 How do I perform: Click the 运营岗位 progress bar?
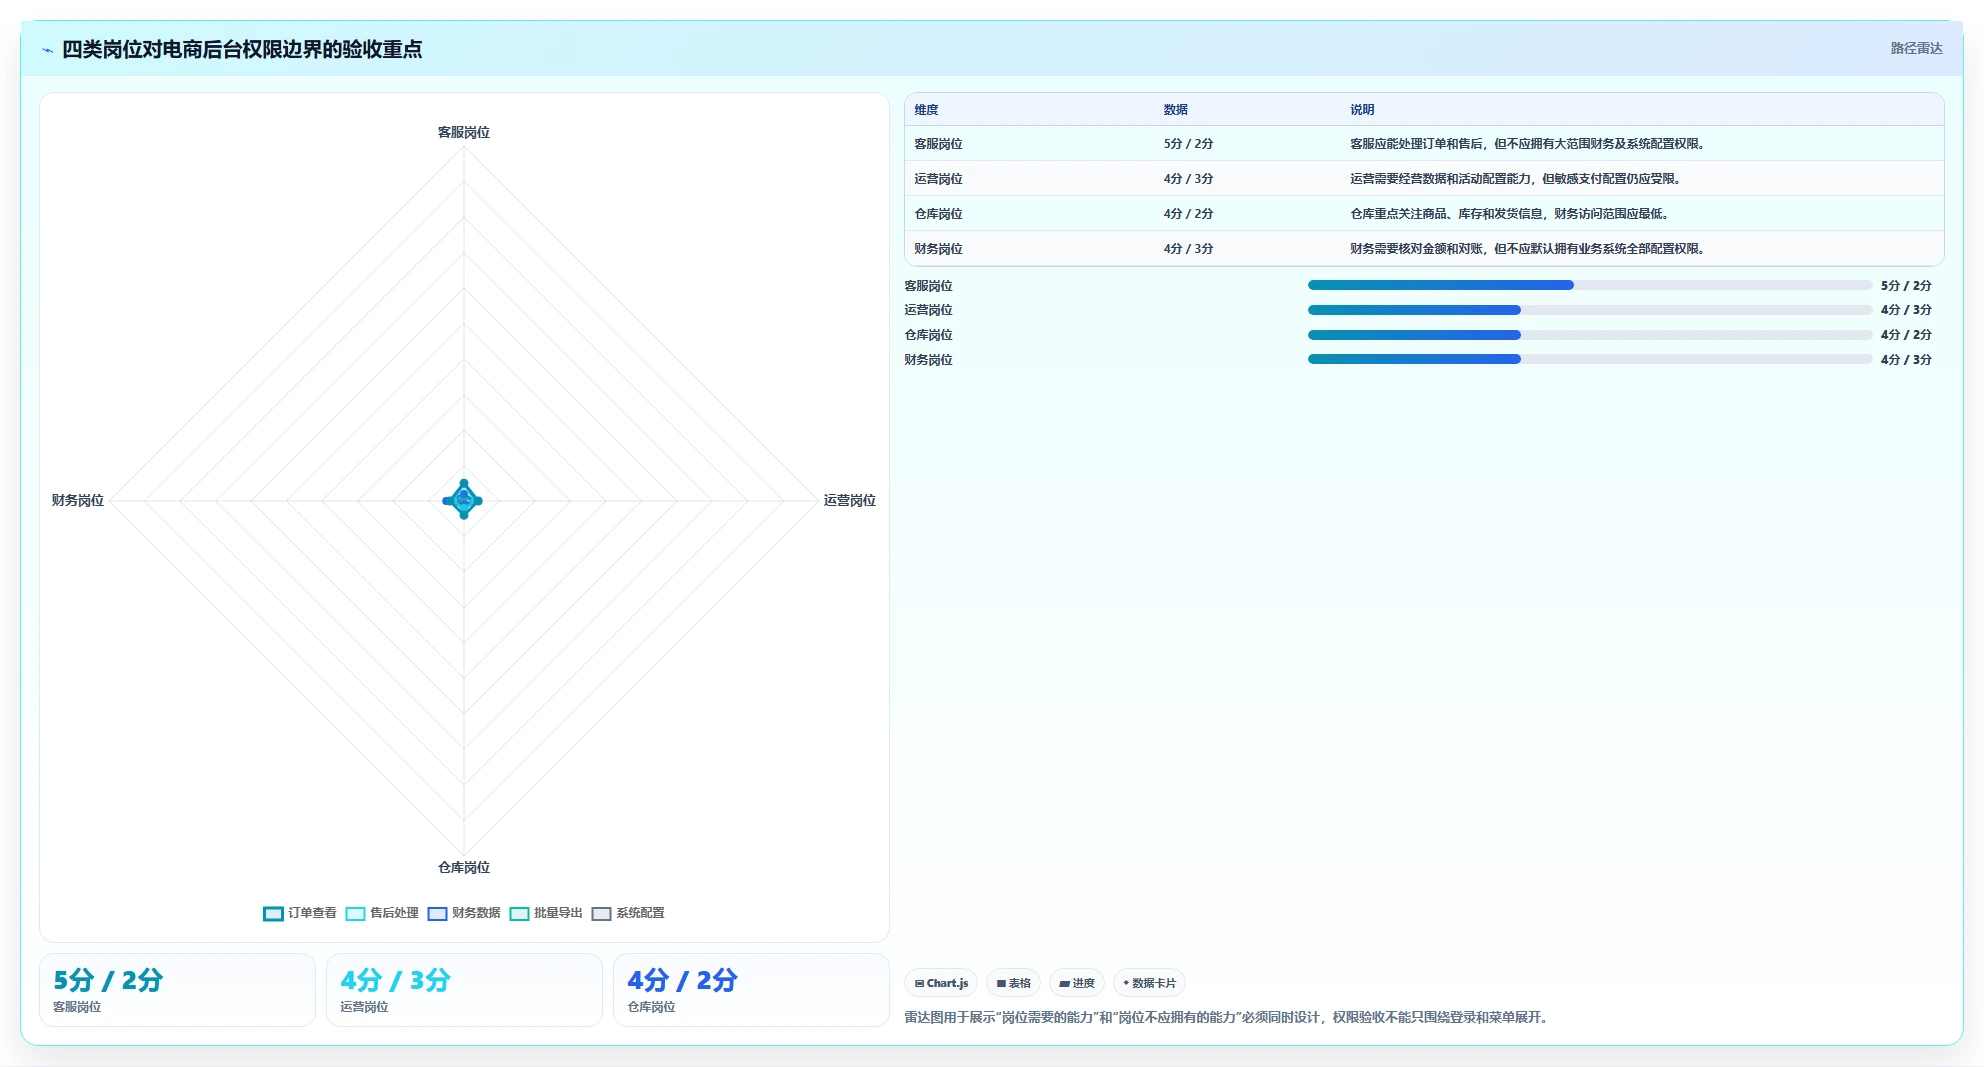point(1590,310)
